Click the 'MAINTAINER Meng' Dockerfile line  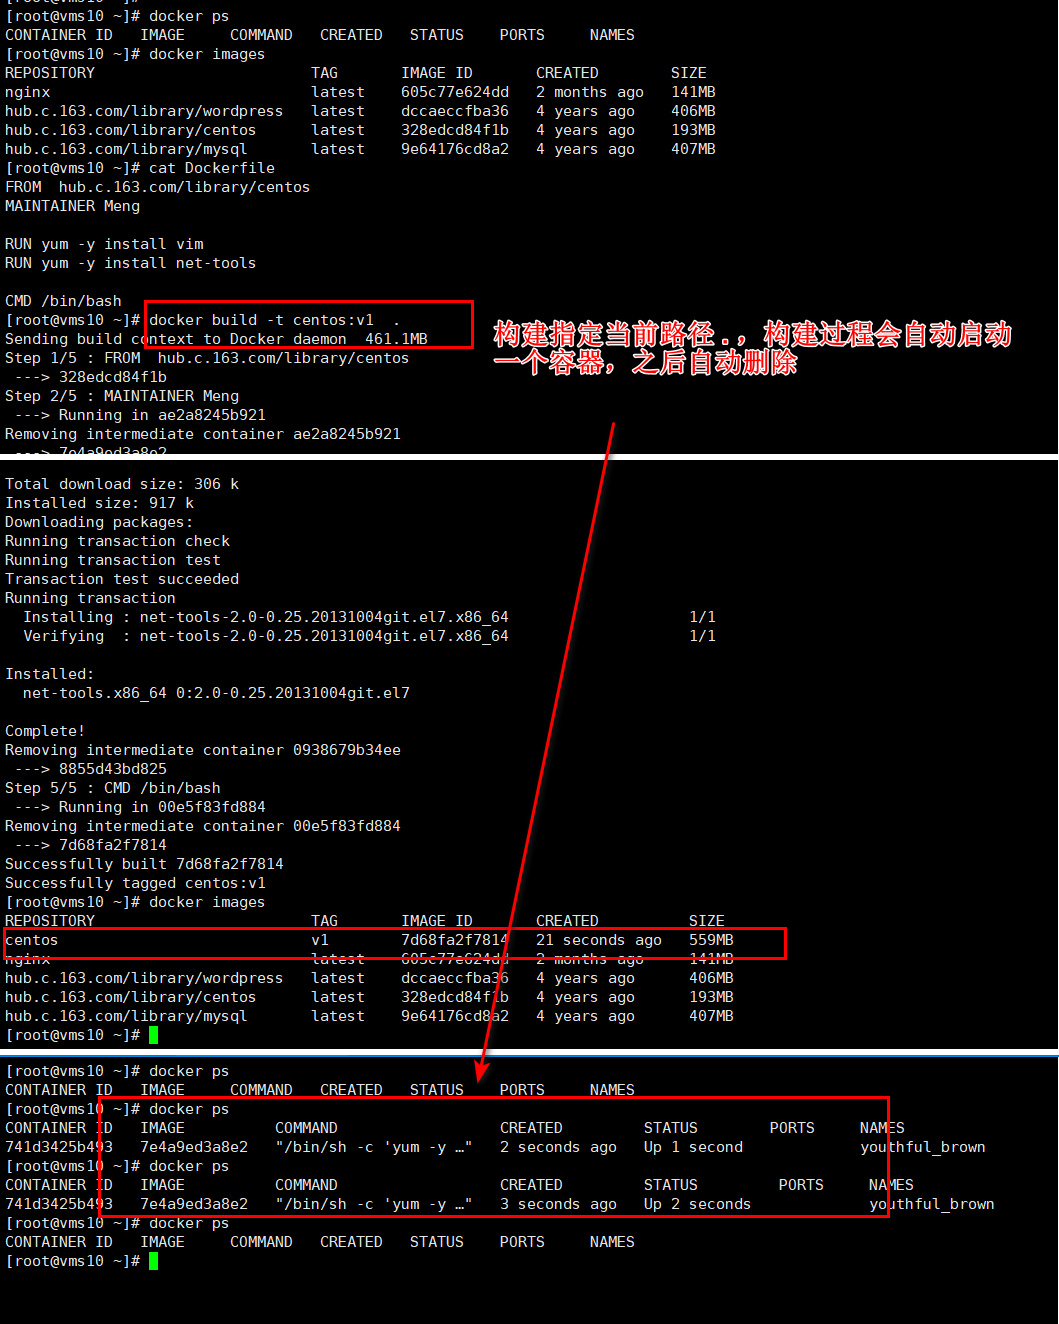(72, 206)
